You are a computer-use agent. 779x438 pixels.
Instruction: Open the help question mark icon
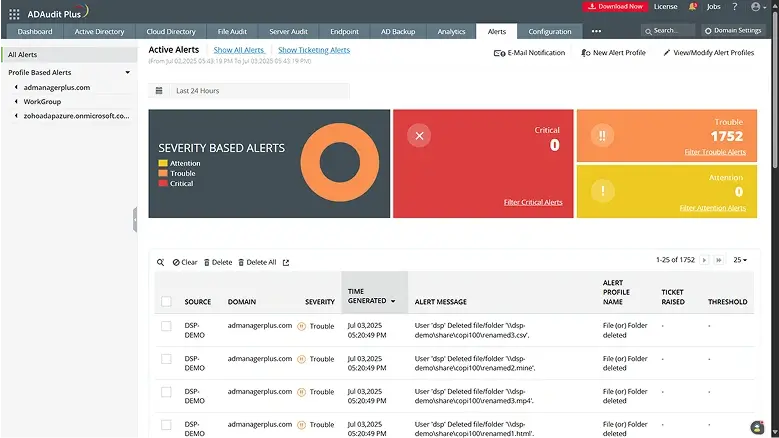(x=734, y=6)
